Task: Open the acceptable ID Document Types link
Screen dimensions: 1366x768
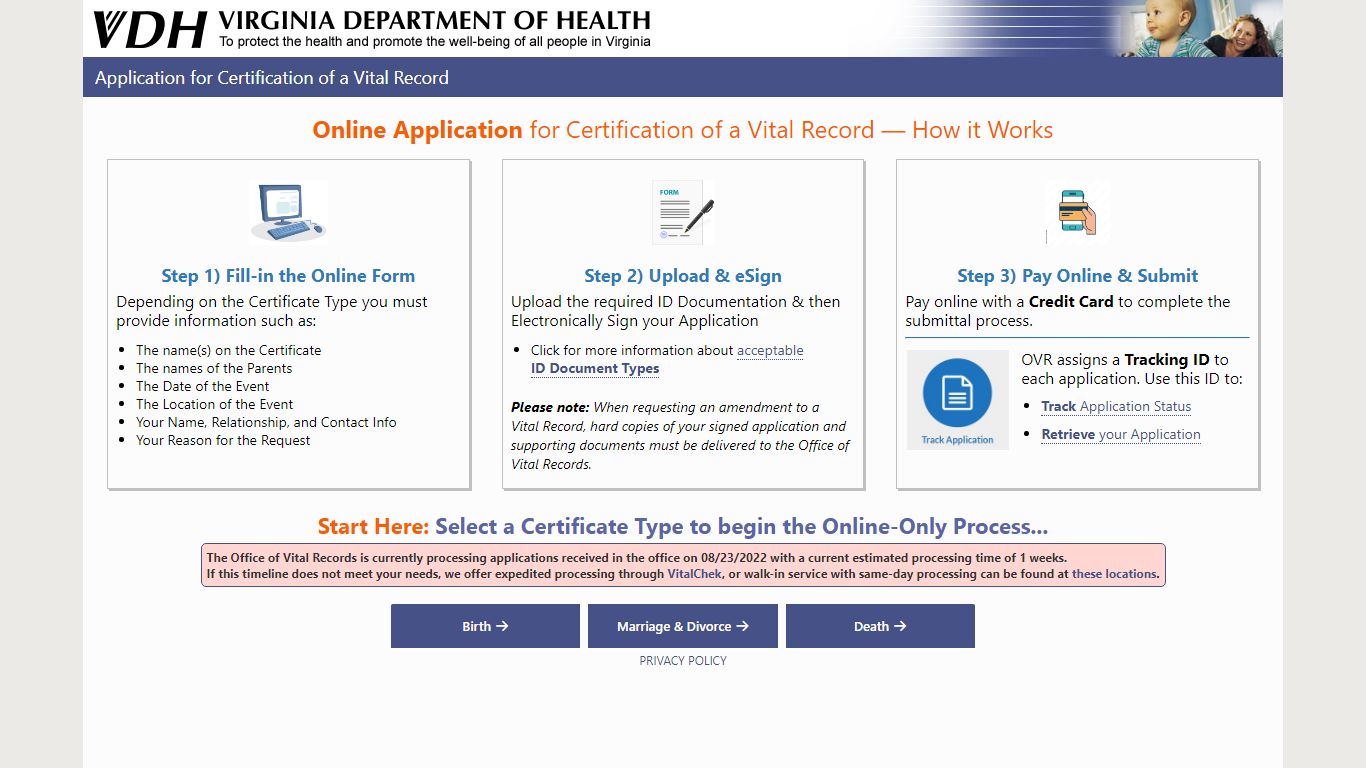Action: [667, 359]
